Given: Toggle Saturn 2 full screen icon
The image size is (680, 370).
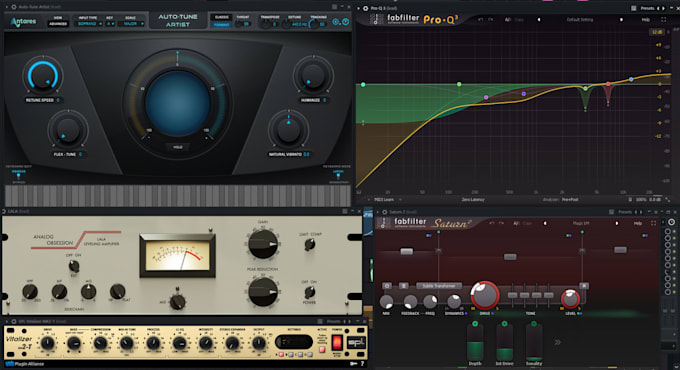Looking at the screenshot, I should click(654, 223).
